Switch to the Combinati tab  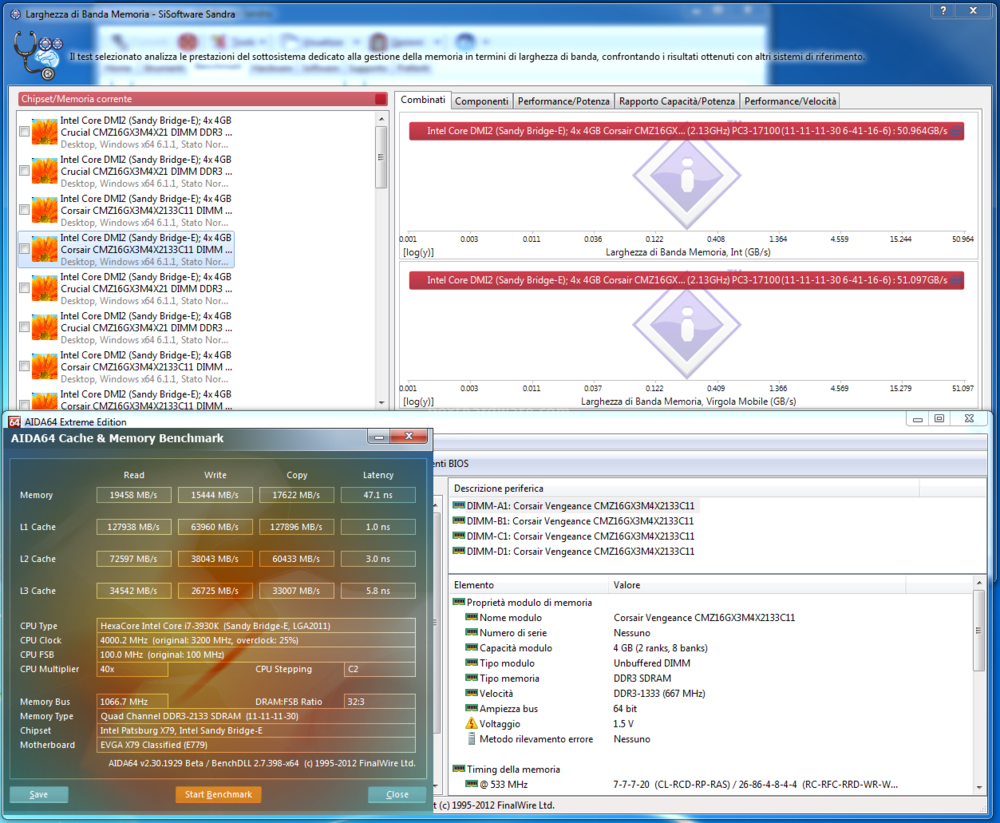(x=423, y=100)
